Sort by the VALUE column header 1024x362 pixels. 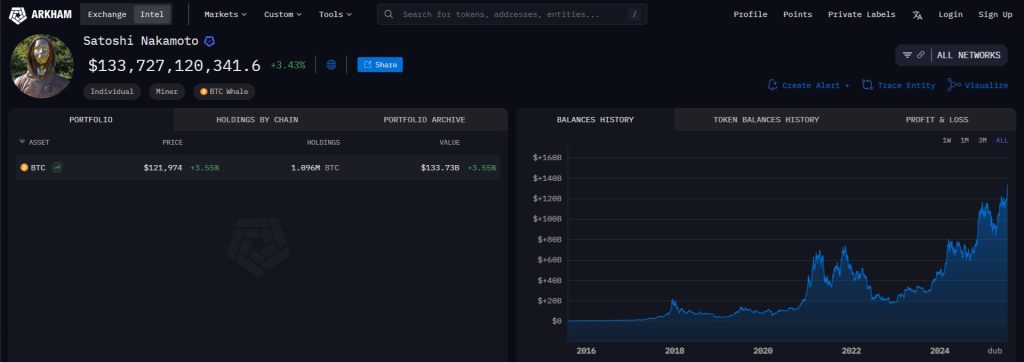(449, 142)
